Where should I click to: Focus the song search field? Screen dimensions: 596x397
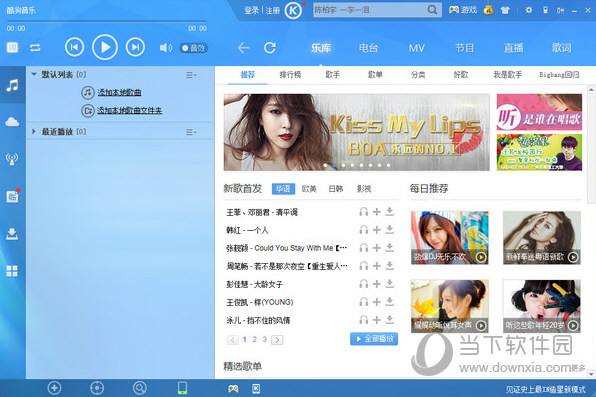(369, 10)
